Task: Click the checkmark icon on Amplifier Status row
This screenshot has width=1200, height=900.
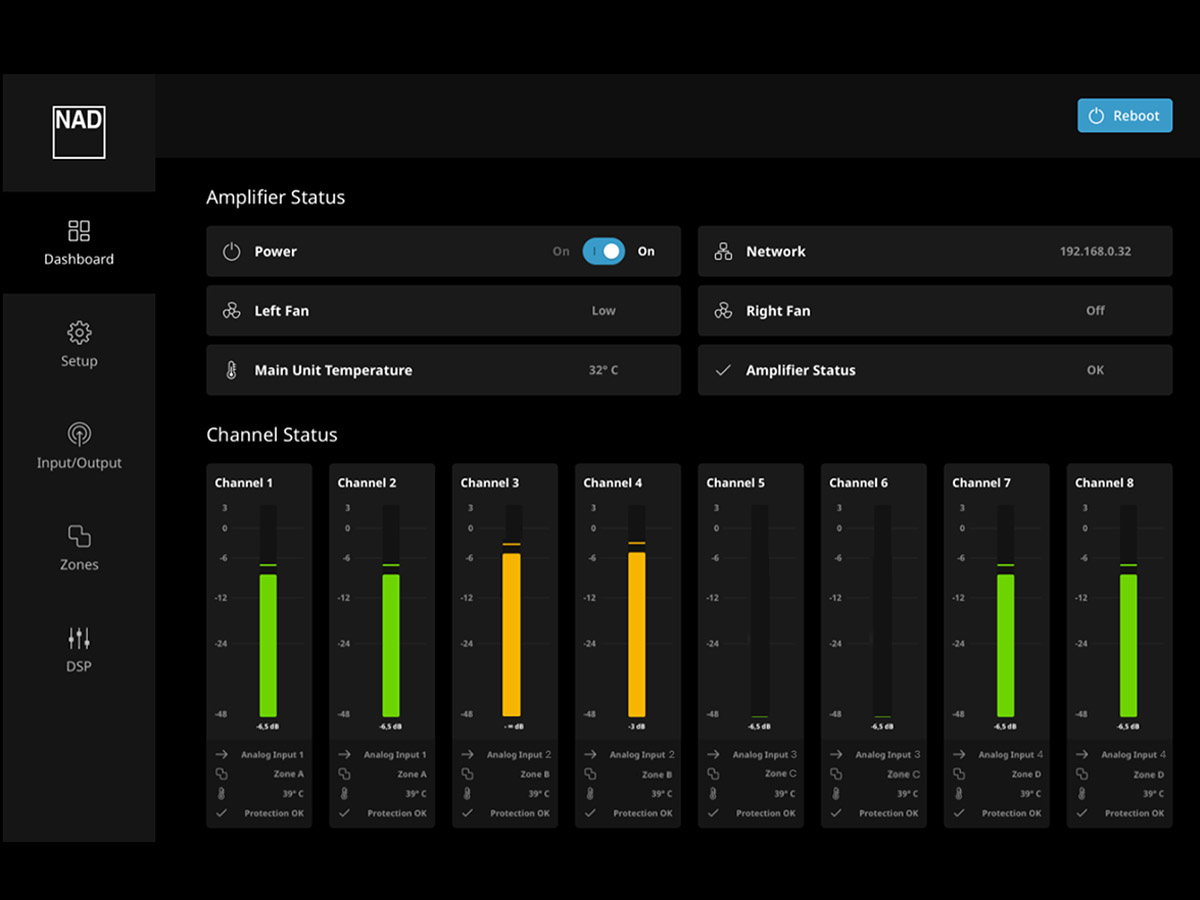Action: (x=721, y=370)
